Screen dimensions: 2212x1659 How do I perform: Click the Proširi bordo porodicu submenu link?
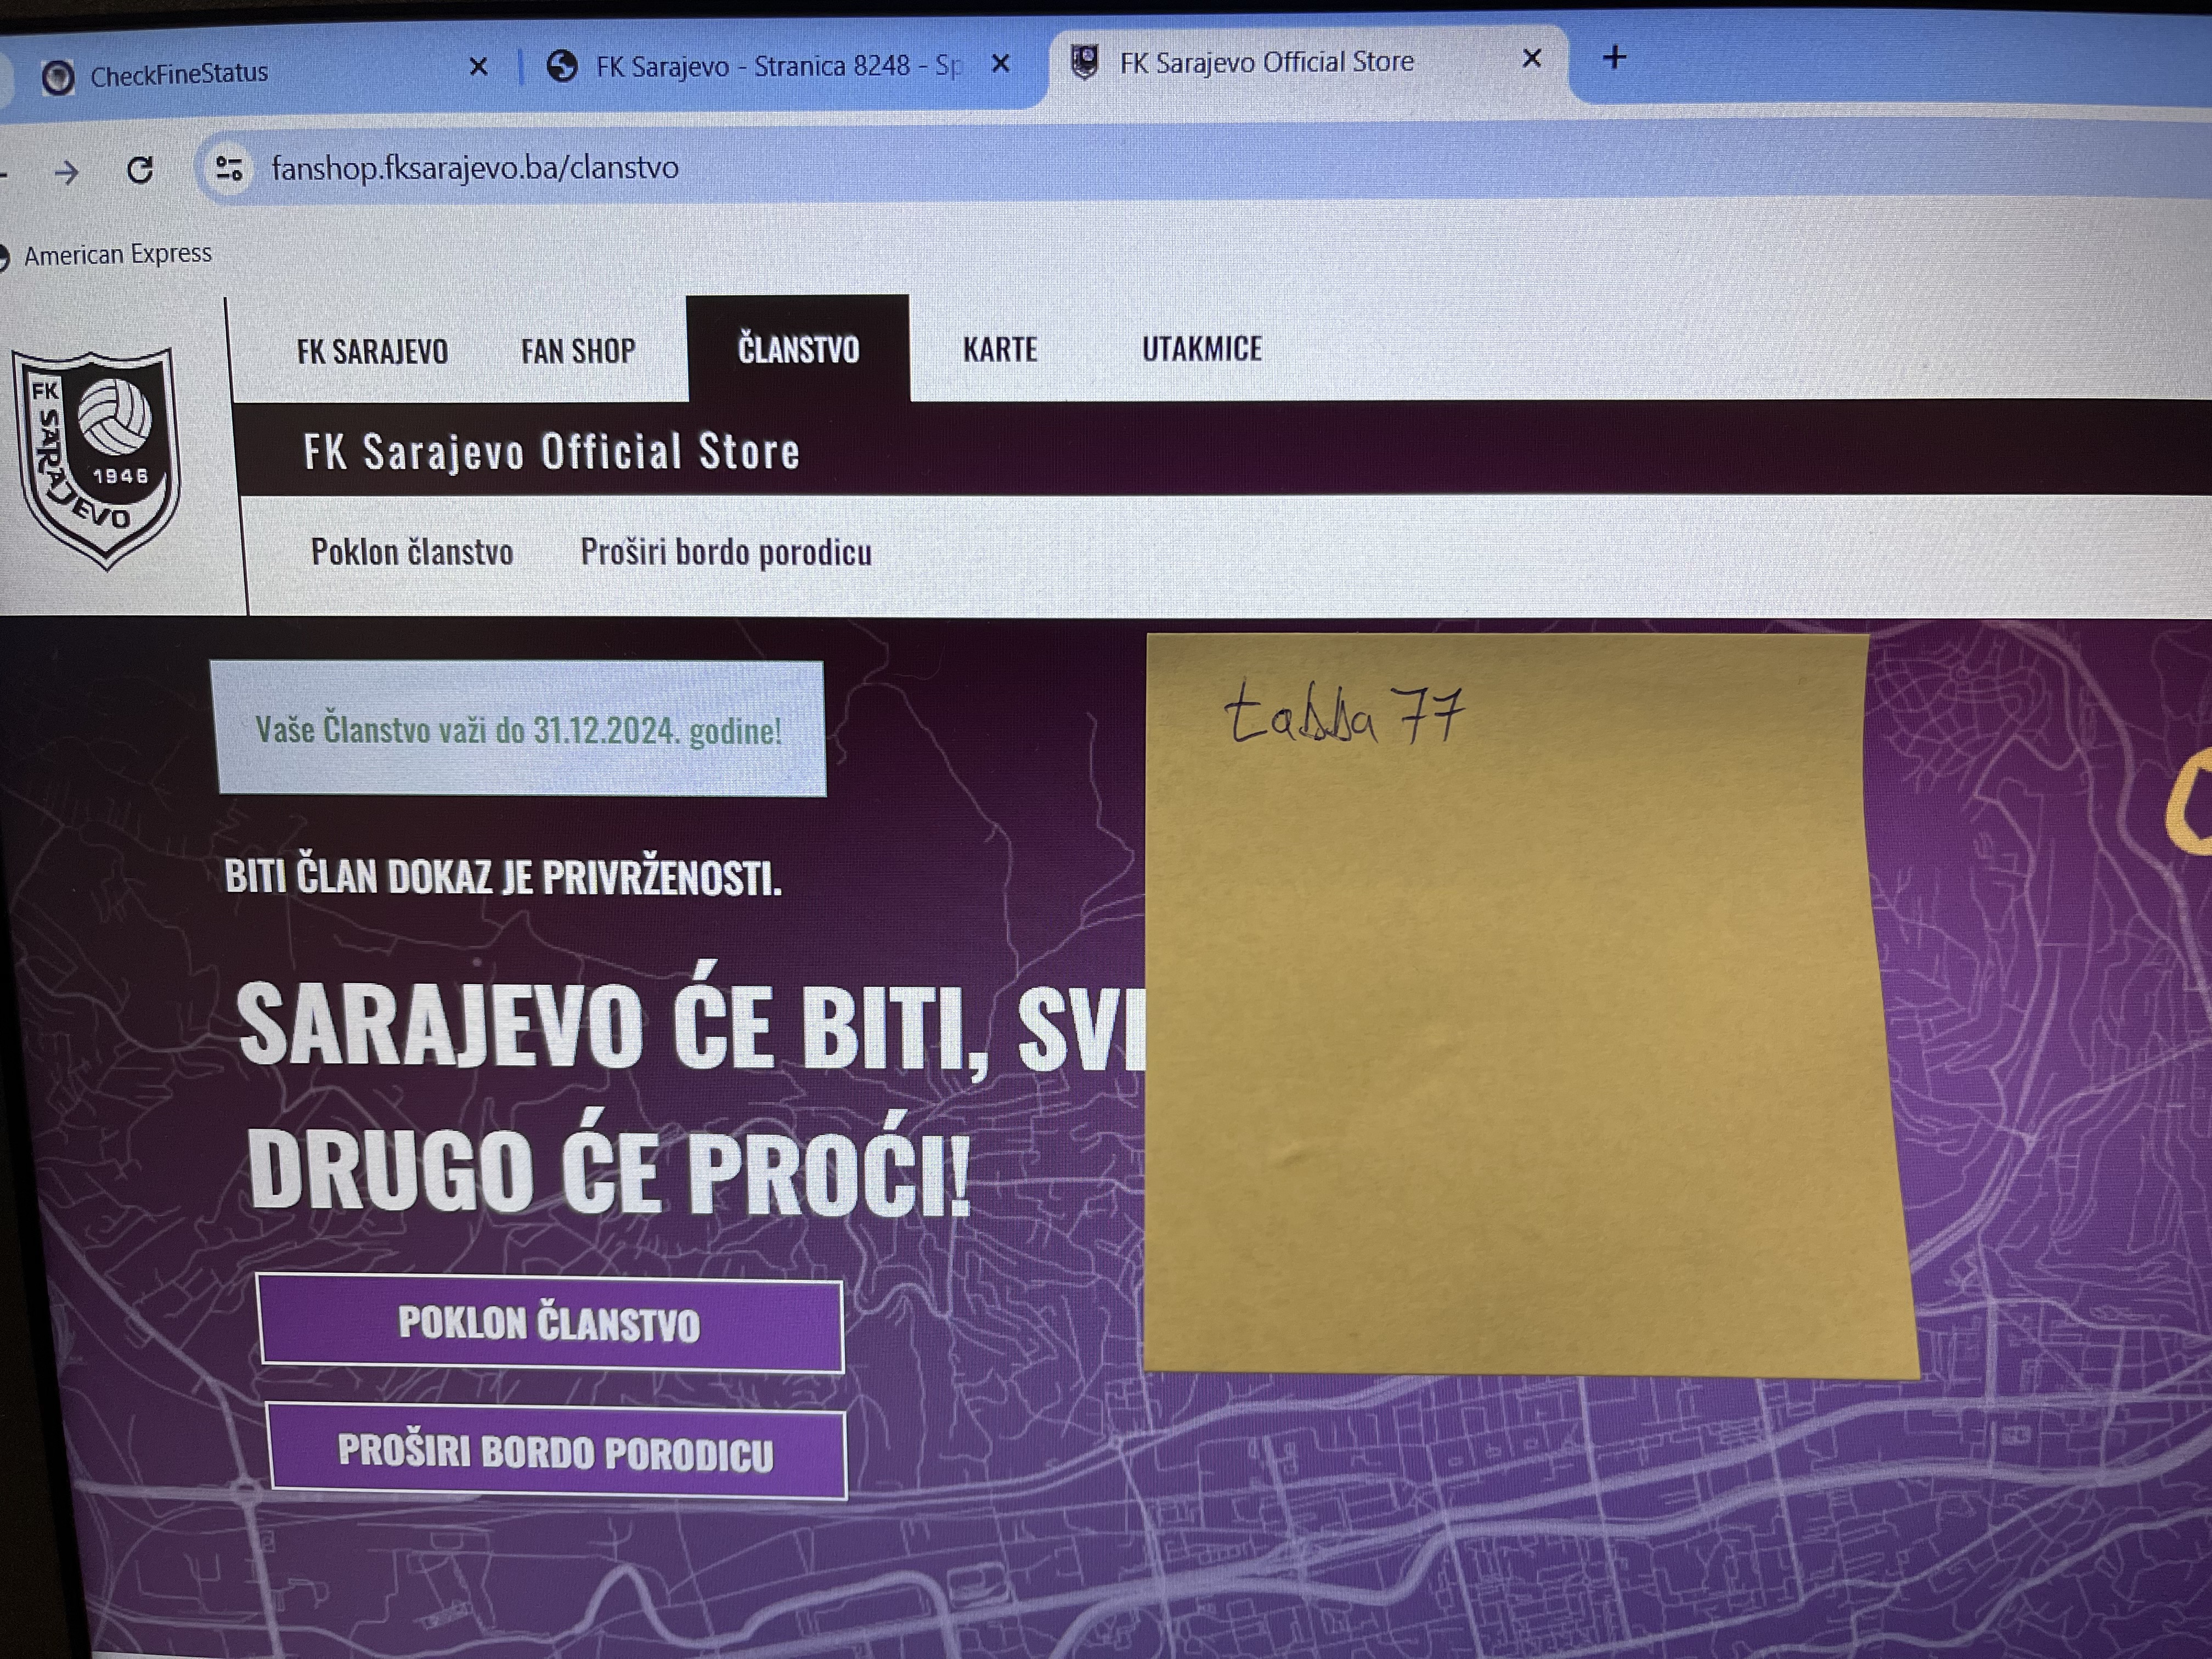[x=726, y=552]
